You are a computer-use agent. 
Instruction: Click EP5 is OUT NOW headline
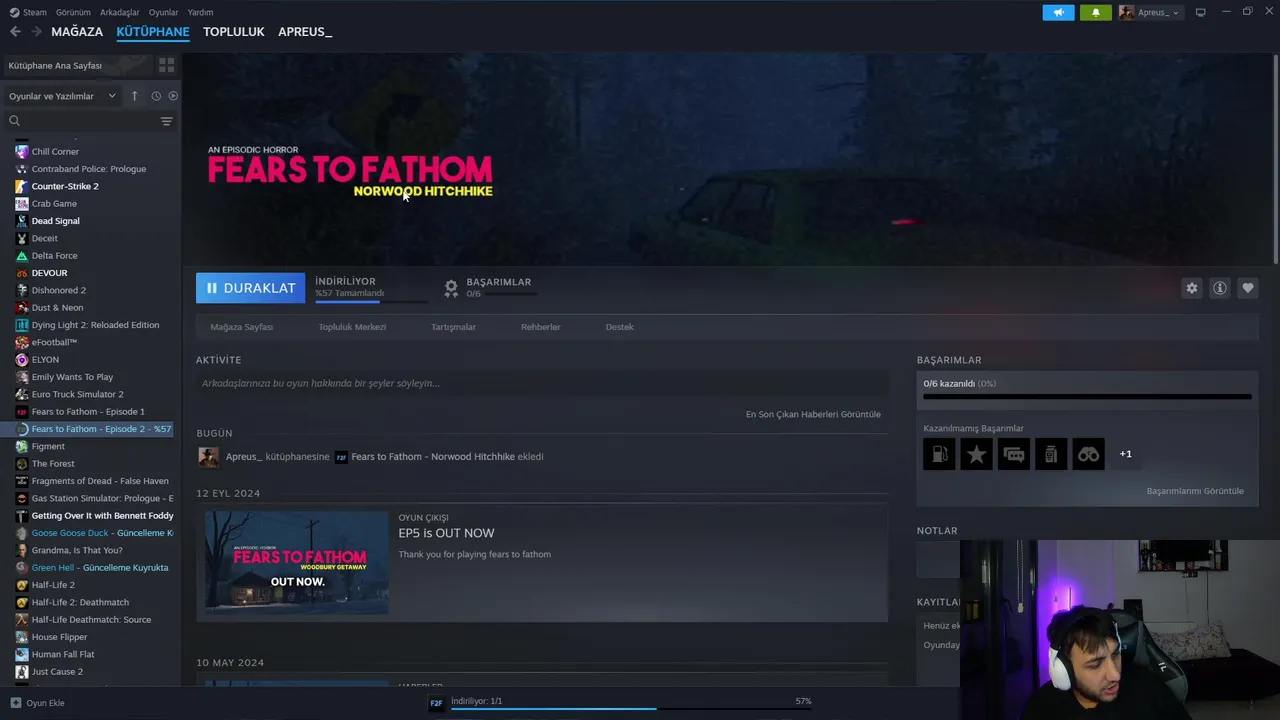point(446,533)
